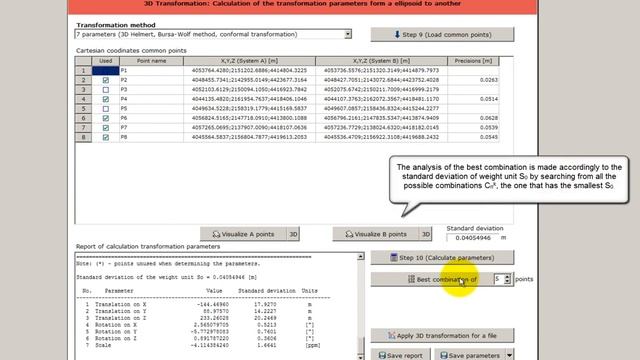This screenshot has height=360, width=640.
Task: Click System A coordinates of P1
Action: click(x=249, y=71)
